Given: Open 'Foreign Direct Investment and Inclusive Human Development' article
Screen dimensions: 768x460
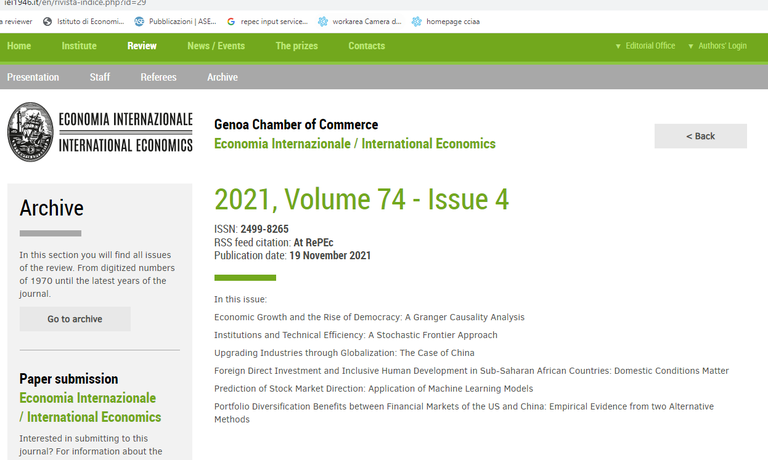Looking at the screenshot, I should point(471,371).
